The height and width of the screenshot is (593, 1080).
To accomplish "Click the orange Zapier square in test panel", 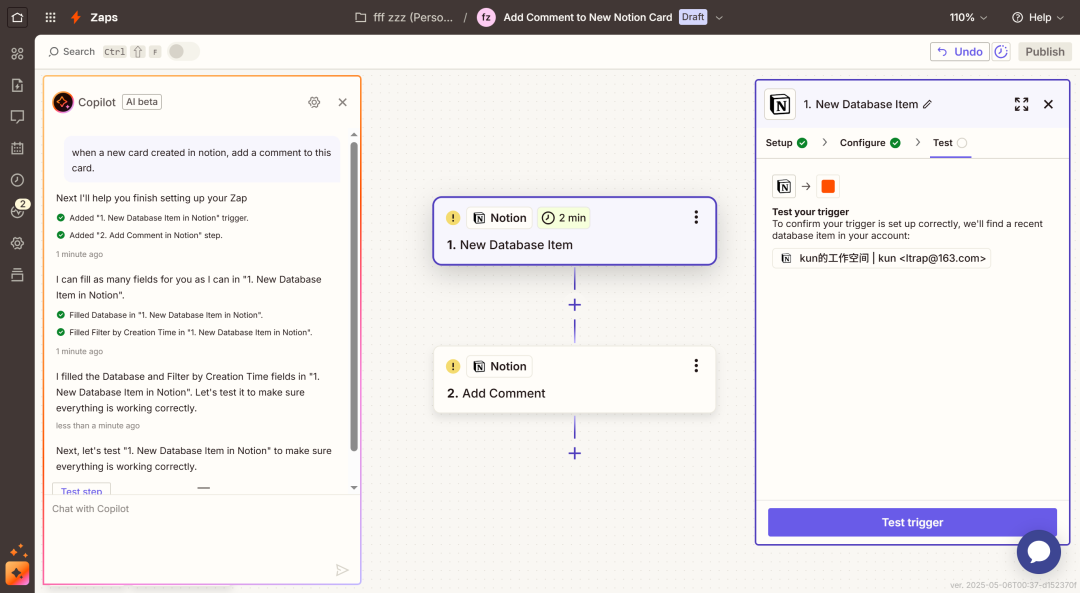I will pyautogui.click(x=828, y=186).
